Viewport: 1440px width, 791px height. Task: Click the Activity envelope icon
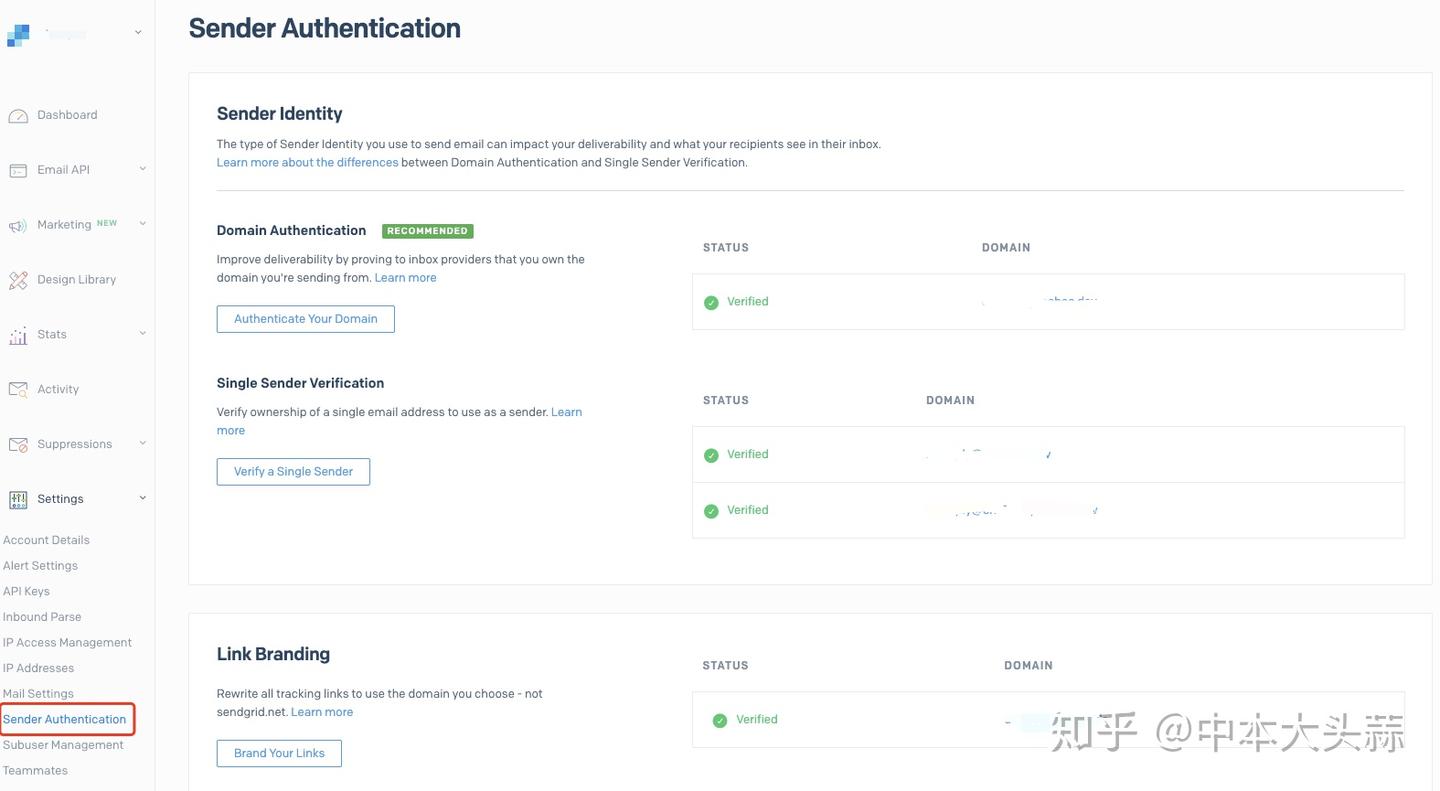click(x=18, y=390)
